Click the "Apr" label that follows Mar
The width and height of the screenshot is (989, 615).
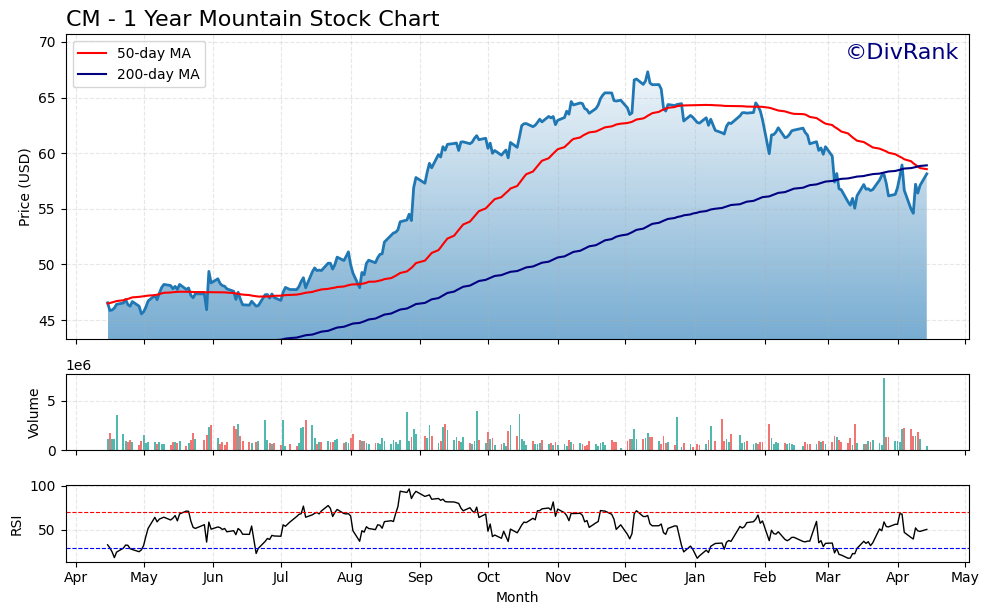tap(898, 578)
